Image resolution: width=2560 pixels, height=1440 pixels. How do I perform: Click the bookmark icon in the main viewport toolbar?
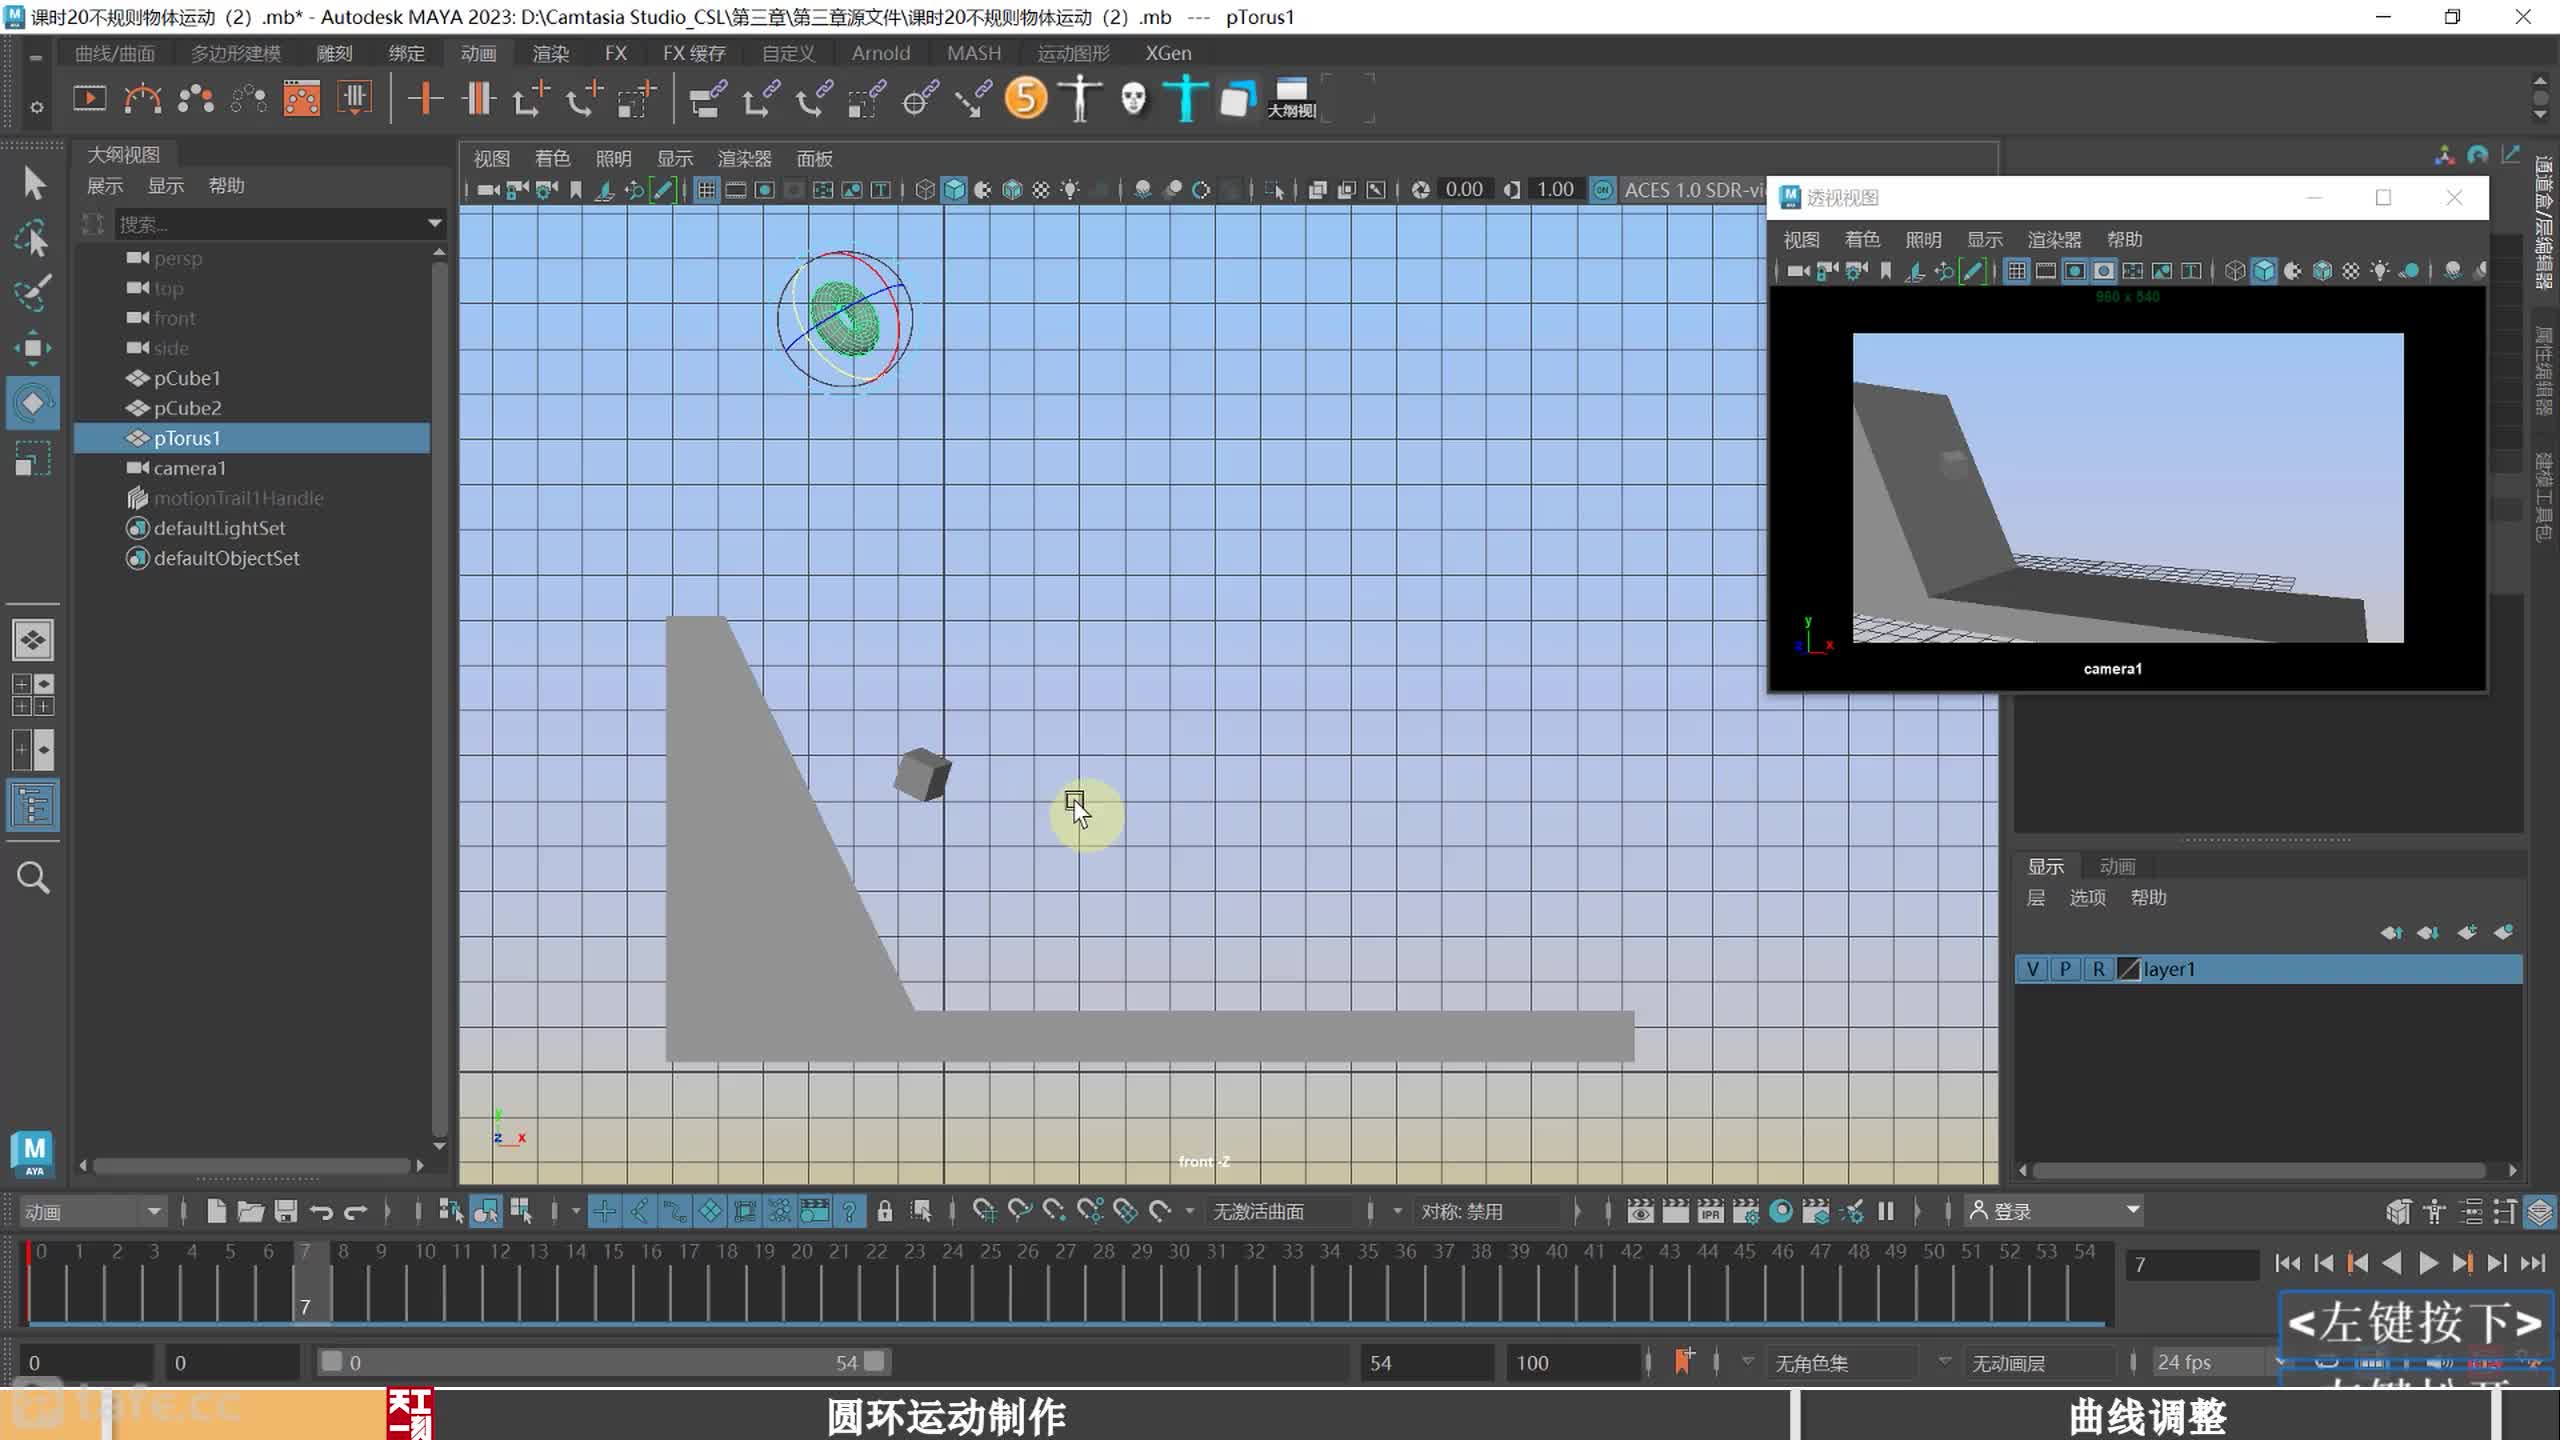(576, 190)
